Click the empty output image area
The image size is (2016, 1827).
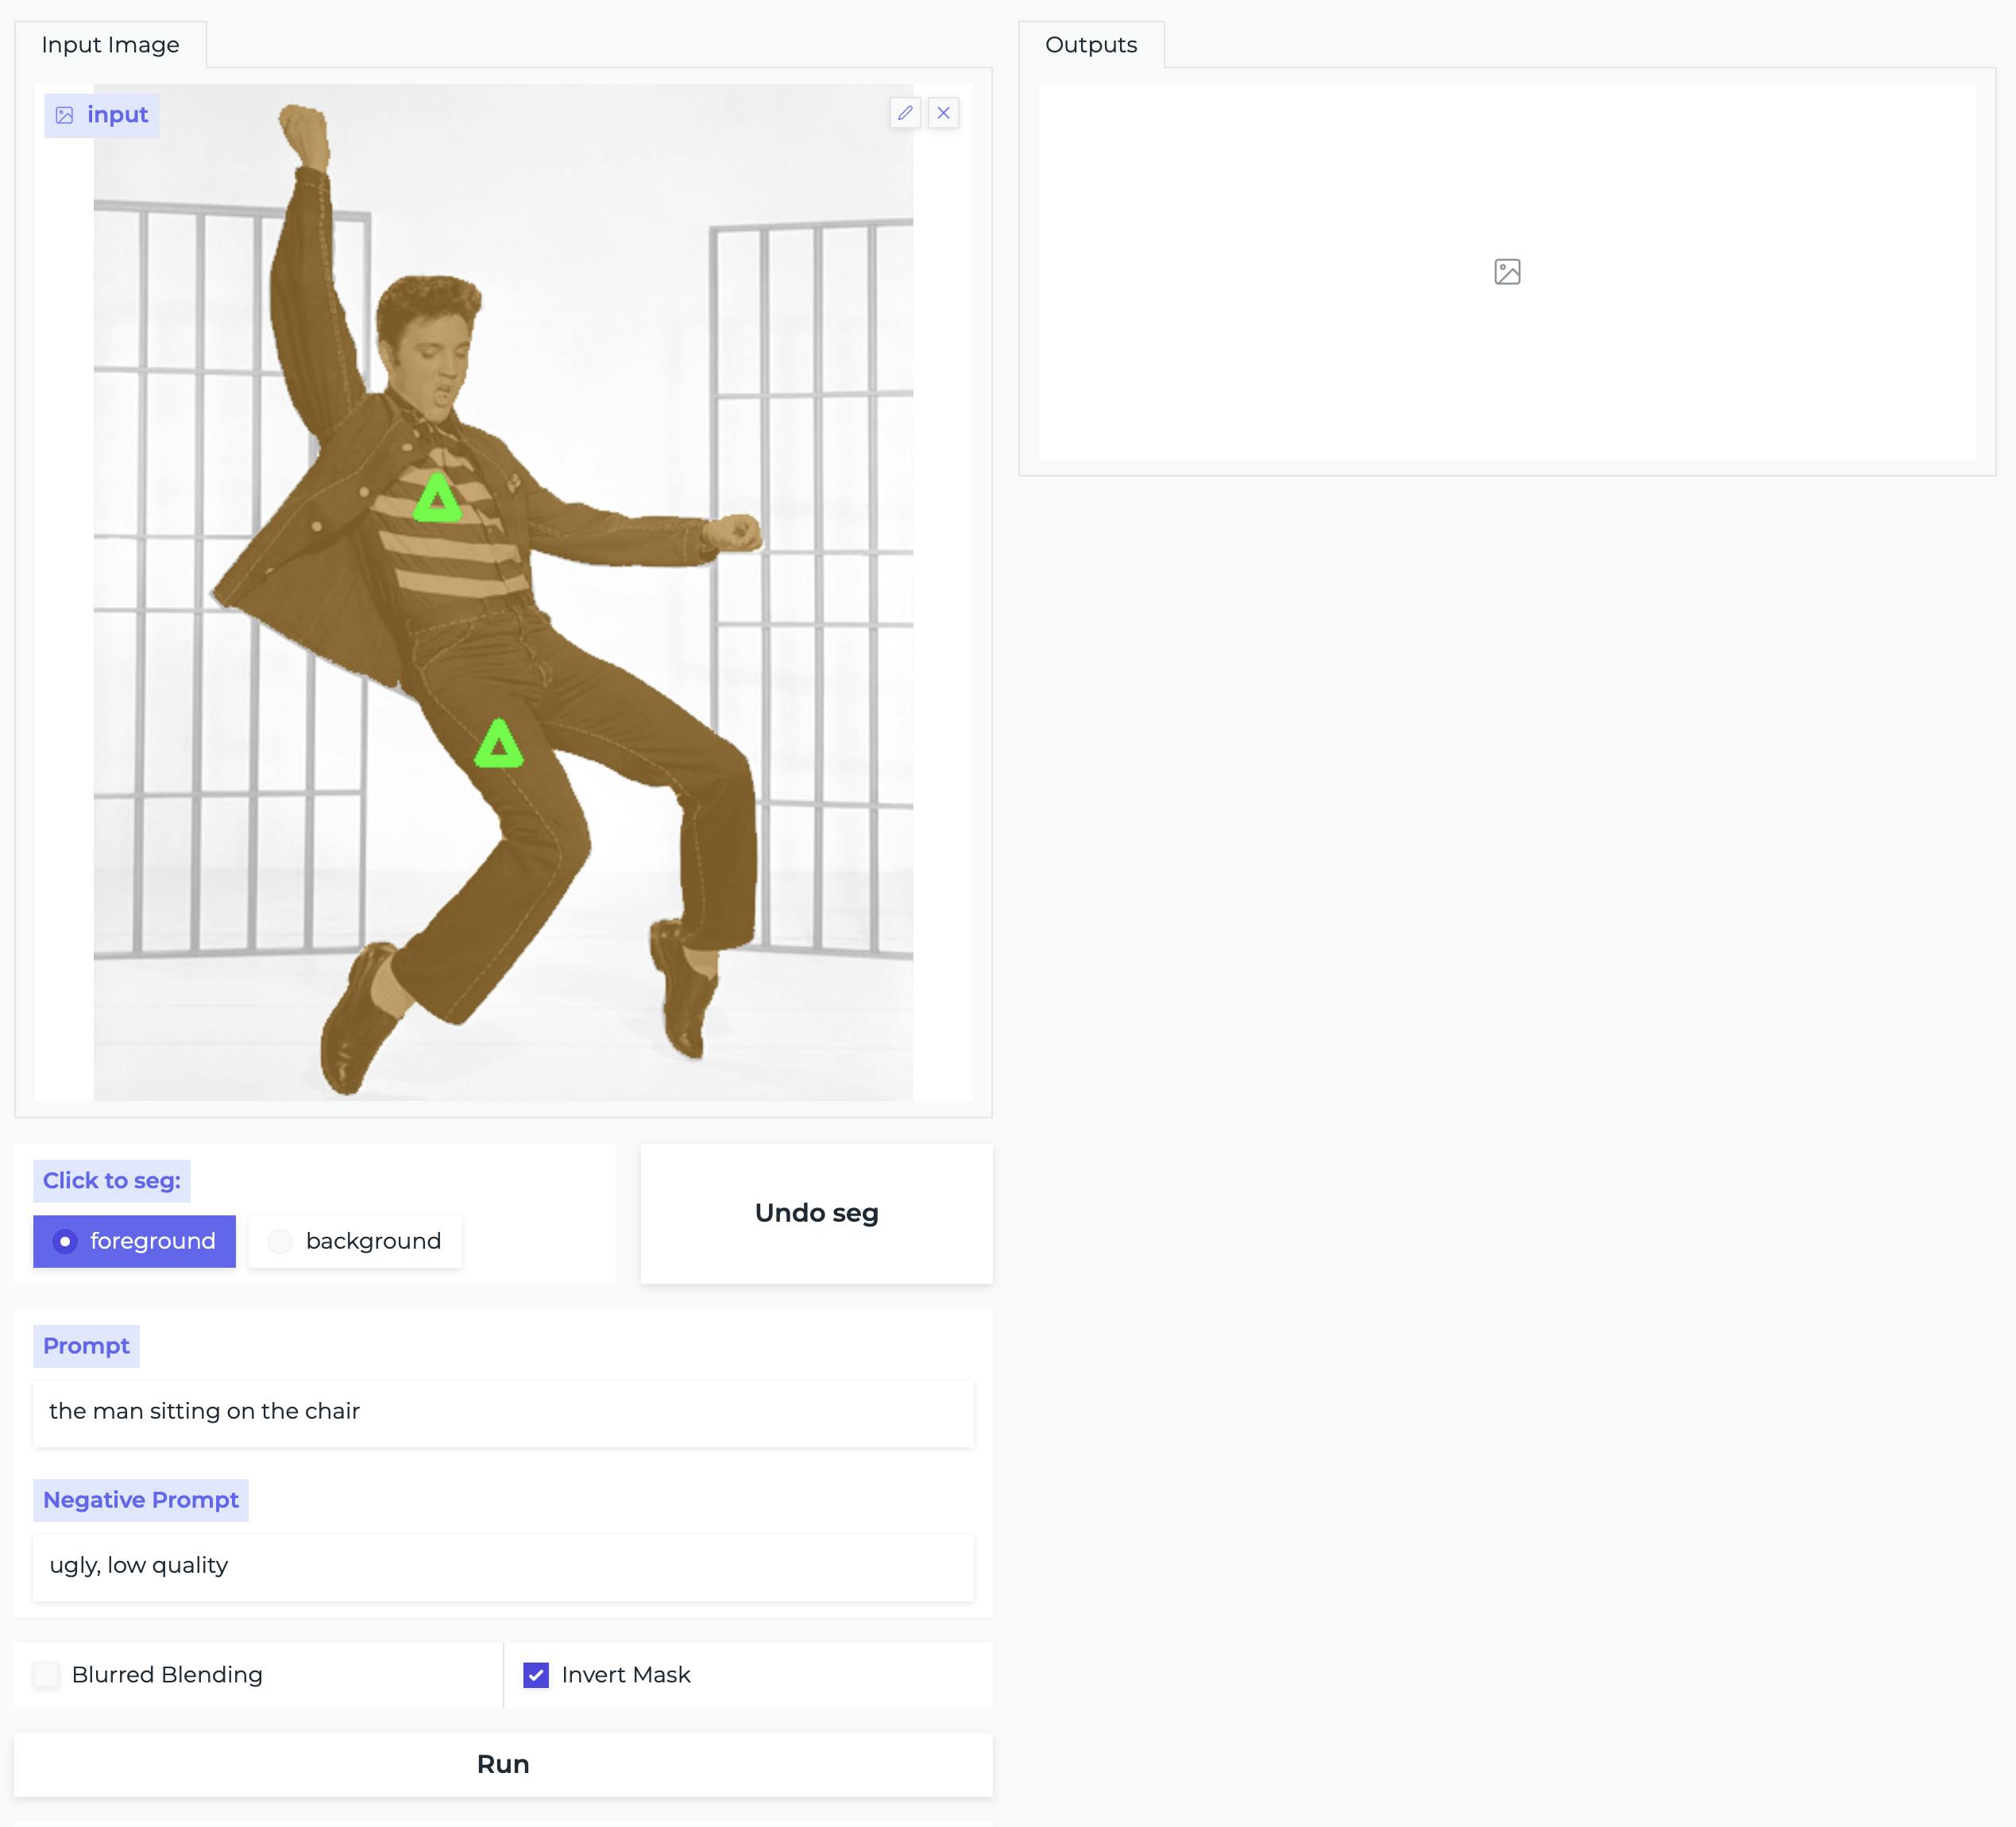(1507, 272)
